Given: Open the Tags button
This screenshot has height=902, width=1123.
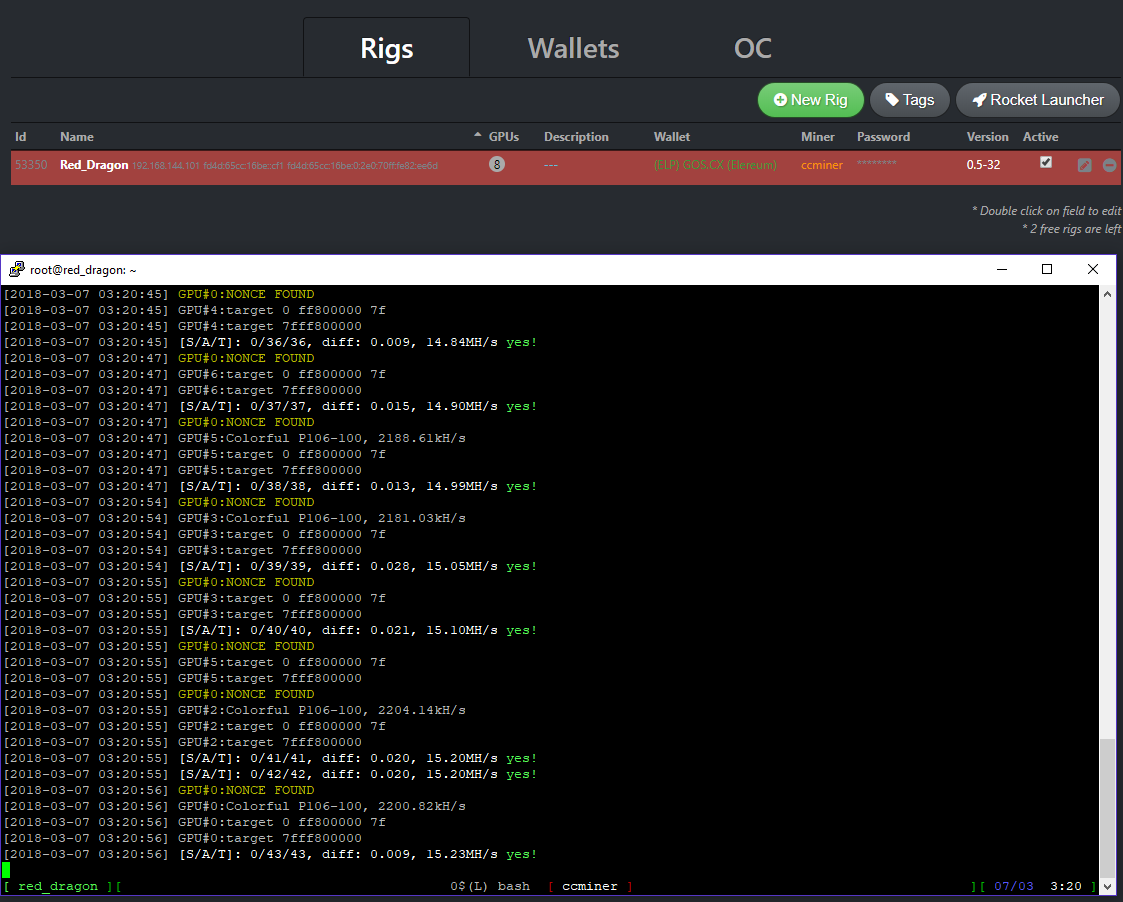Looking at the screenshot, I should point(910,100).
